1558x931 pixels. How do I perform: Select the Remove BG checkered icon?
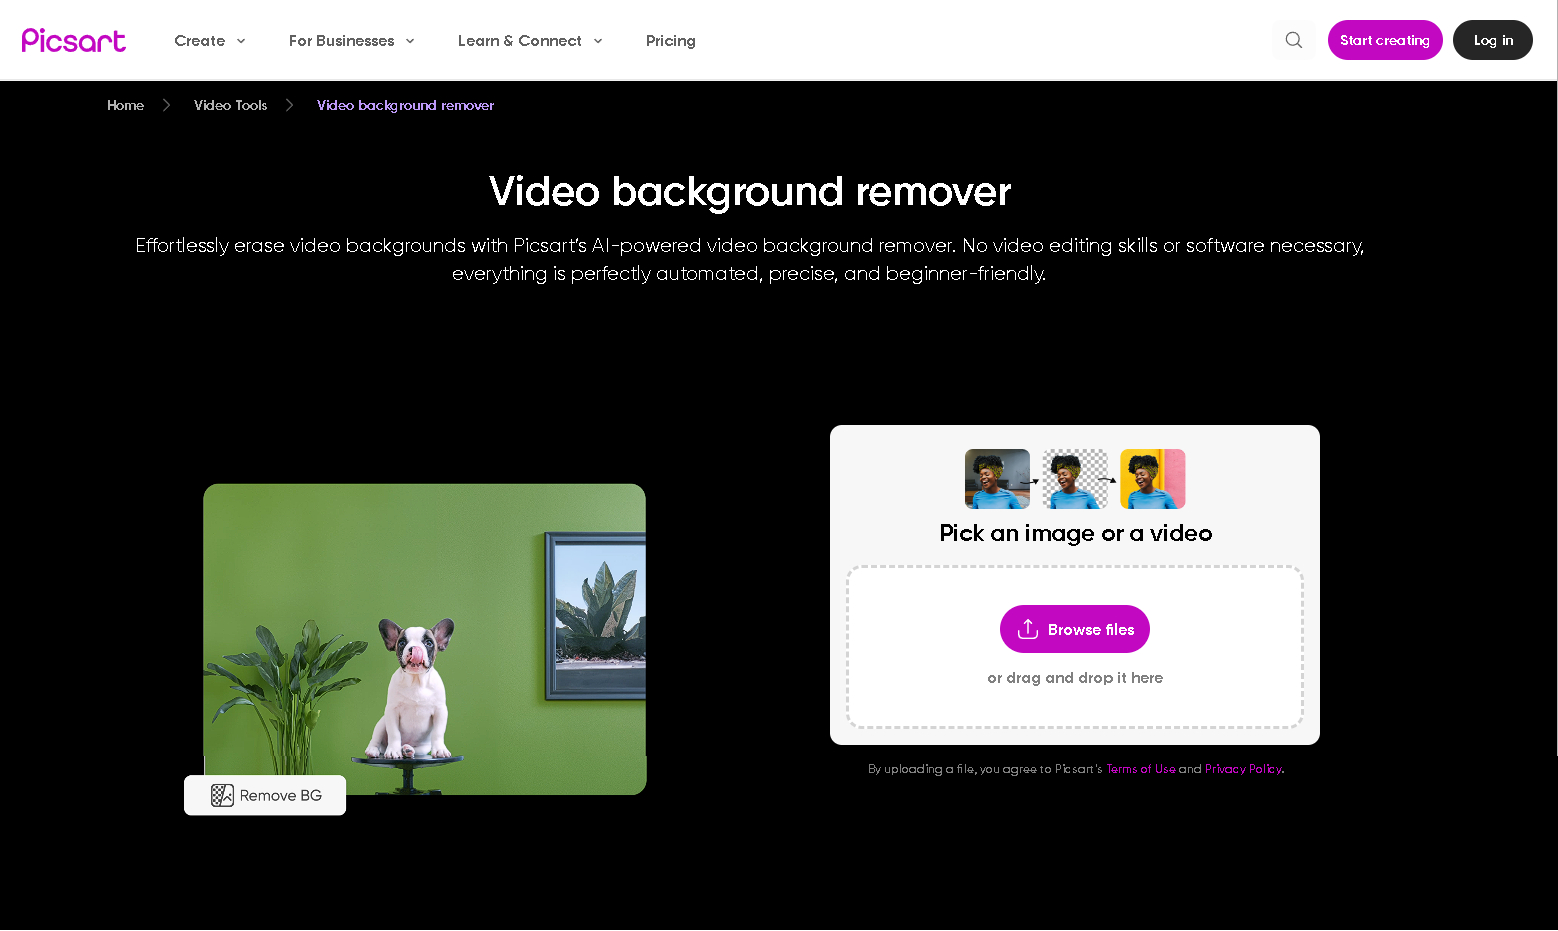[x=221, y=795]
